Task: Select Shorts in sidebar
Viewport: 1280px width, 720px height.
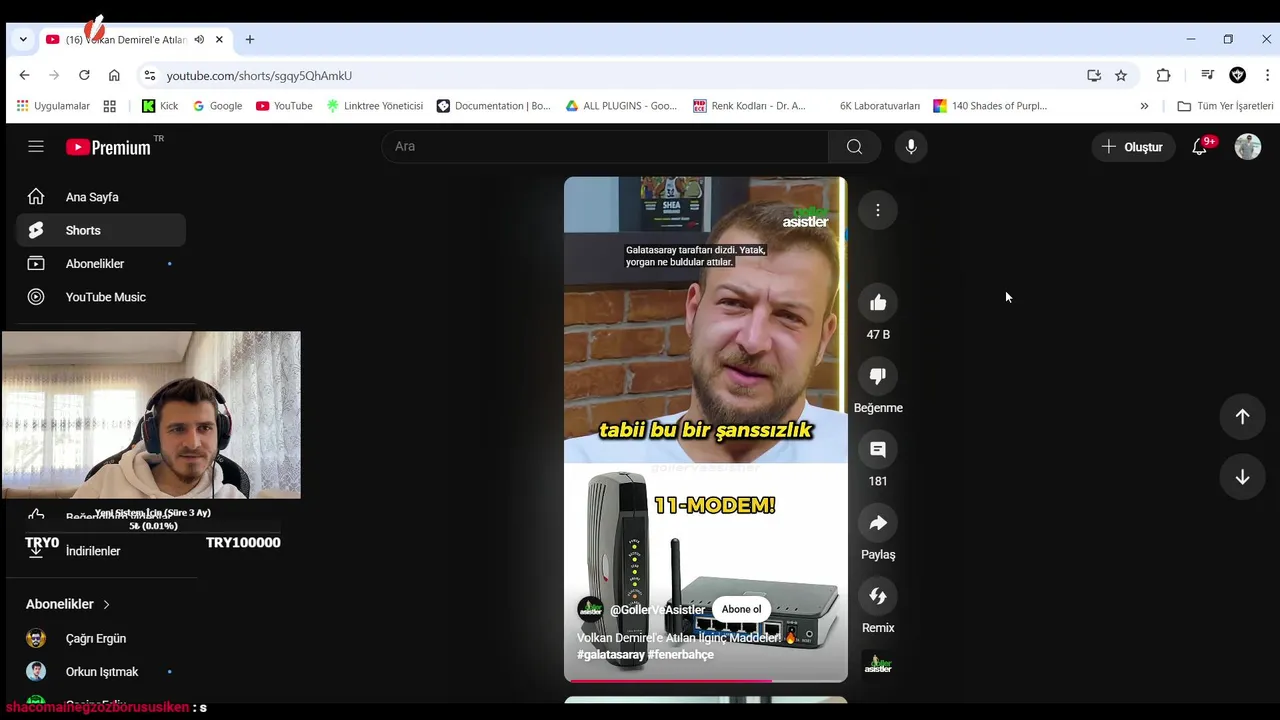Action: tap(100, 230)
